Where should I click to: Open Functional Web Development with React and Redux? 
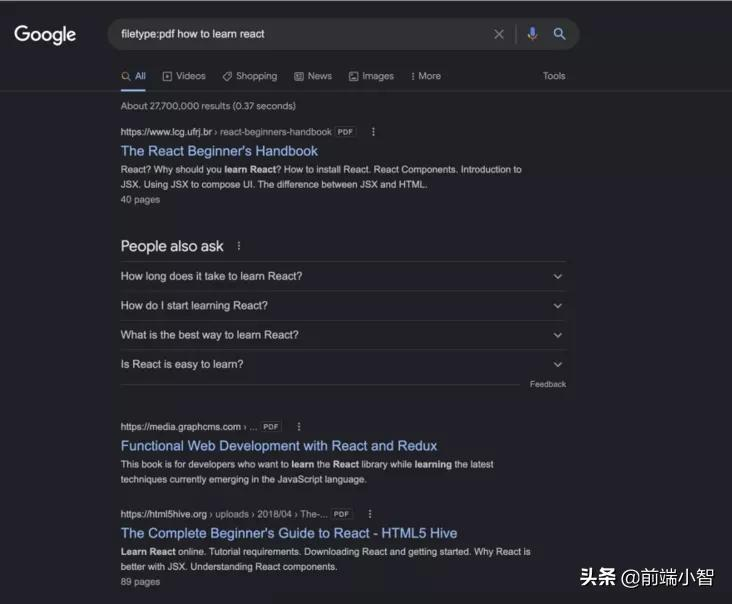279,446
